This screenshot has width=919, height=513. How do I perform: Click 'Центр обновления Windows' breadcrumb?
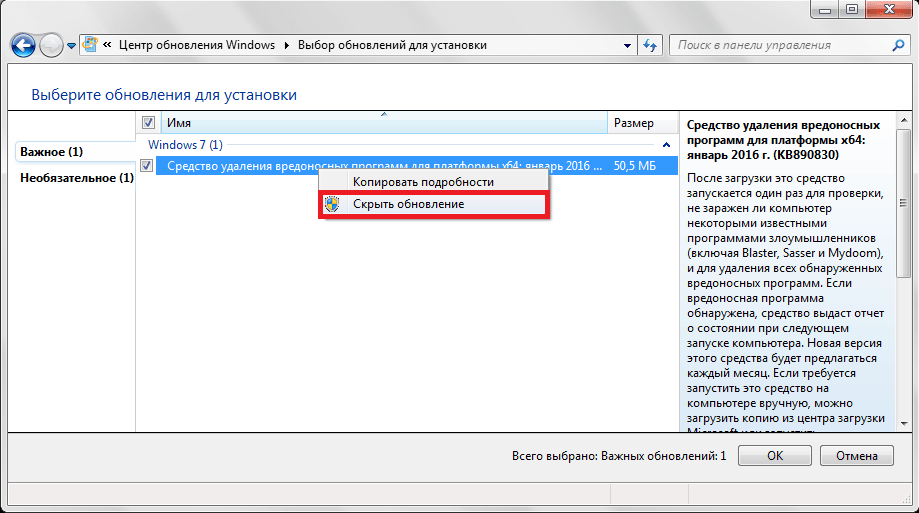[196, 45]
